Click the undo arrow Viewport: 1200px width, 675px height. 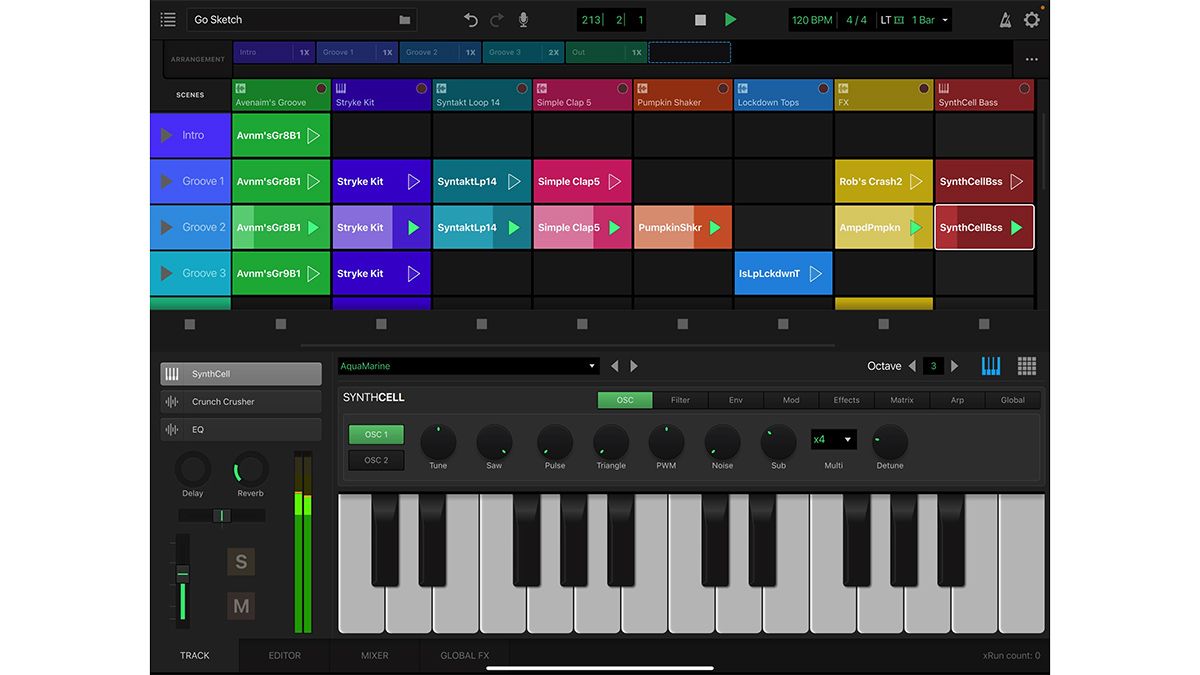[x=469, y=18]
